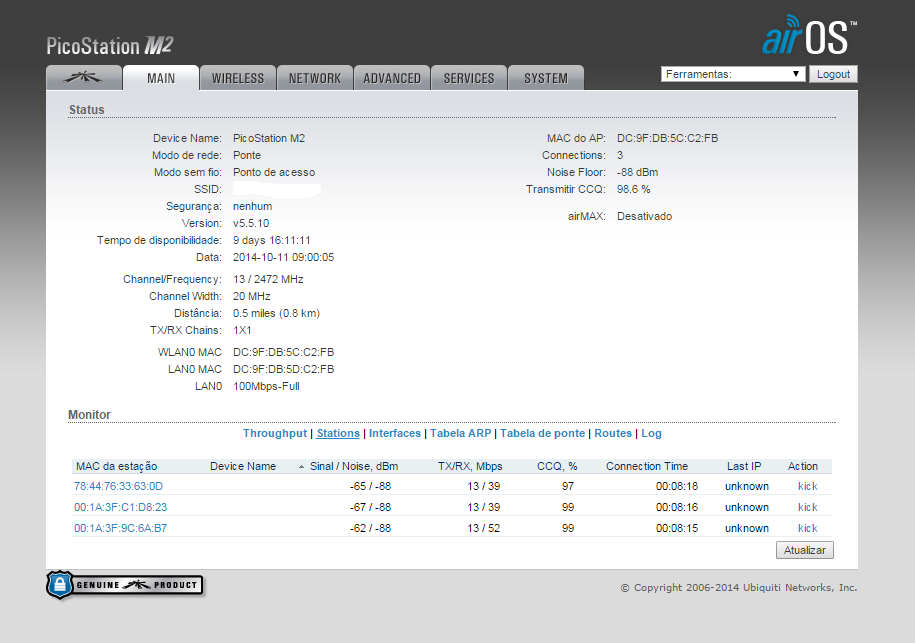Show the Interfaces monitor
Viewport: 915px width, 643px height.
click(394, 434)
